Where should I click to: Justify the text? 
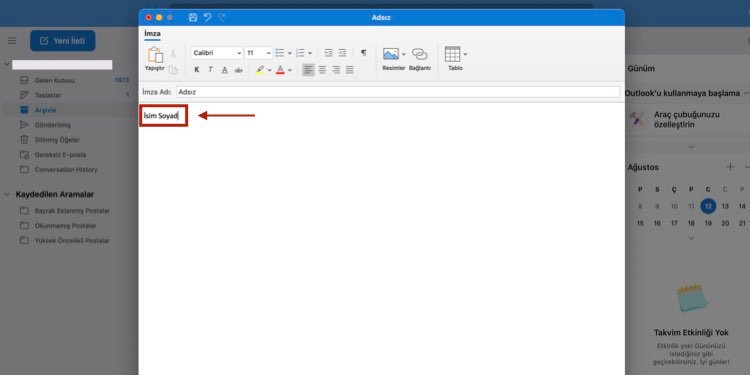350,70
